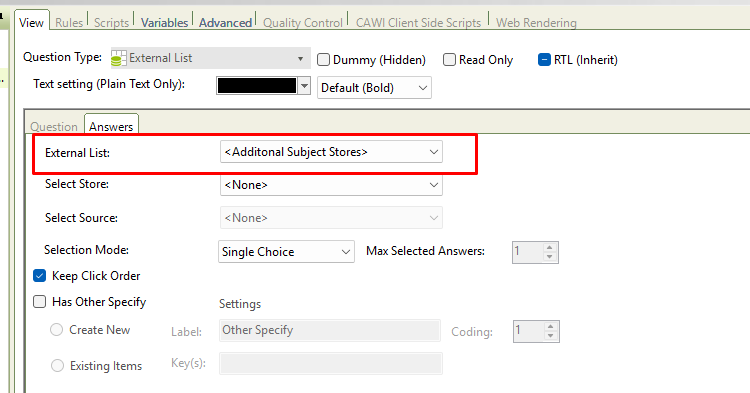Expand the Default (Bold) font style dropdown

coord(374,88)
